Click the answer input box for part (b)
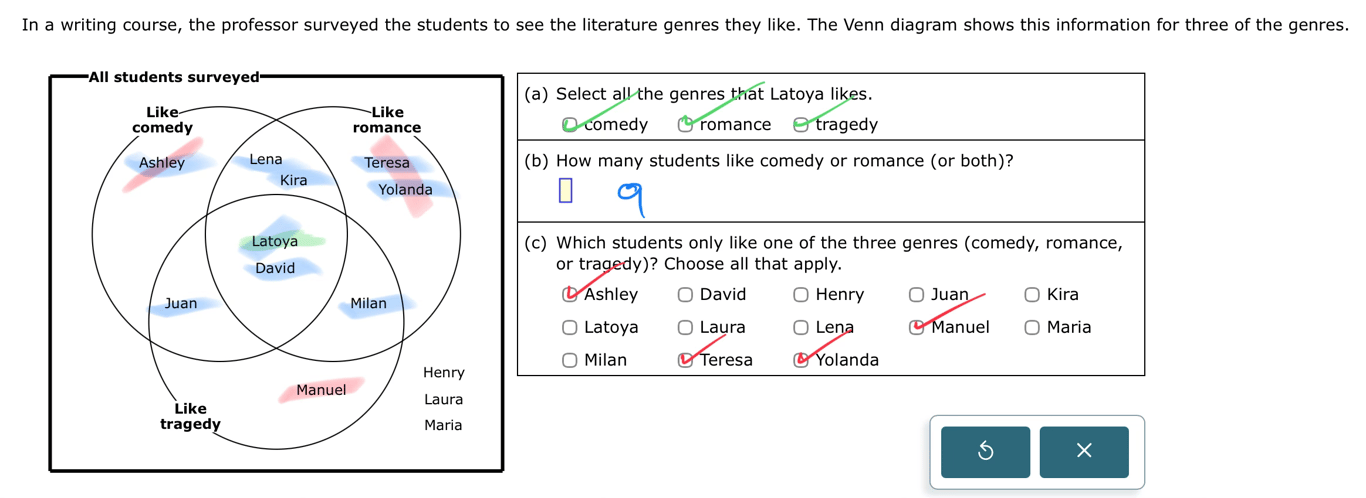 point(565,190)
